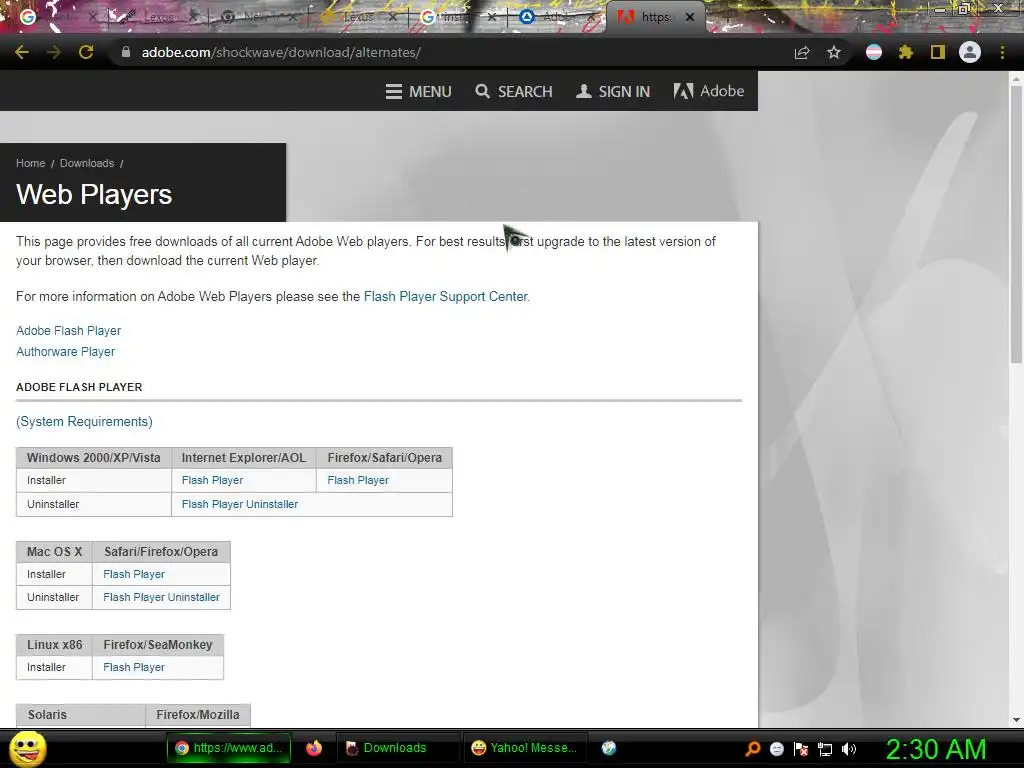Open System Requirements link

(x=84, y=421)
